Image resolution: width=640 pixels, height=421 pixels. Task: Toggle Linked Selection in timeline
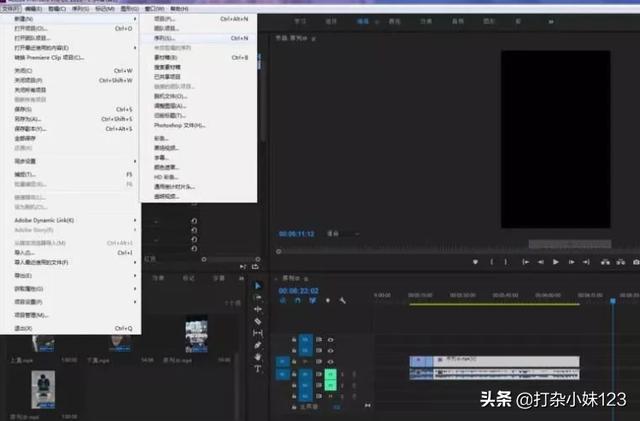pos(313,301)
